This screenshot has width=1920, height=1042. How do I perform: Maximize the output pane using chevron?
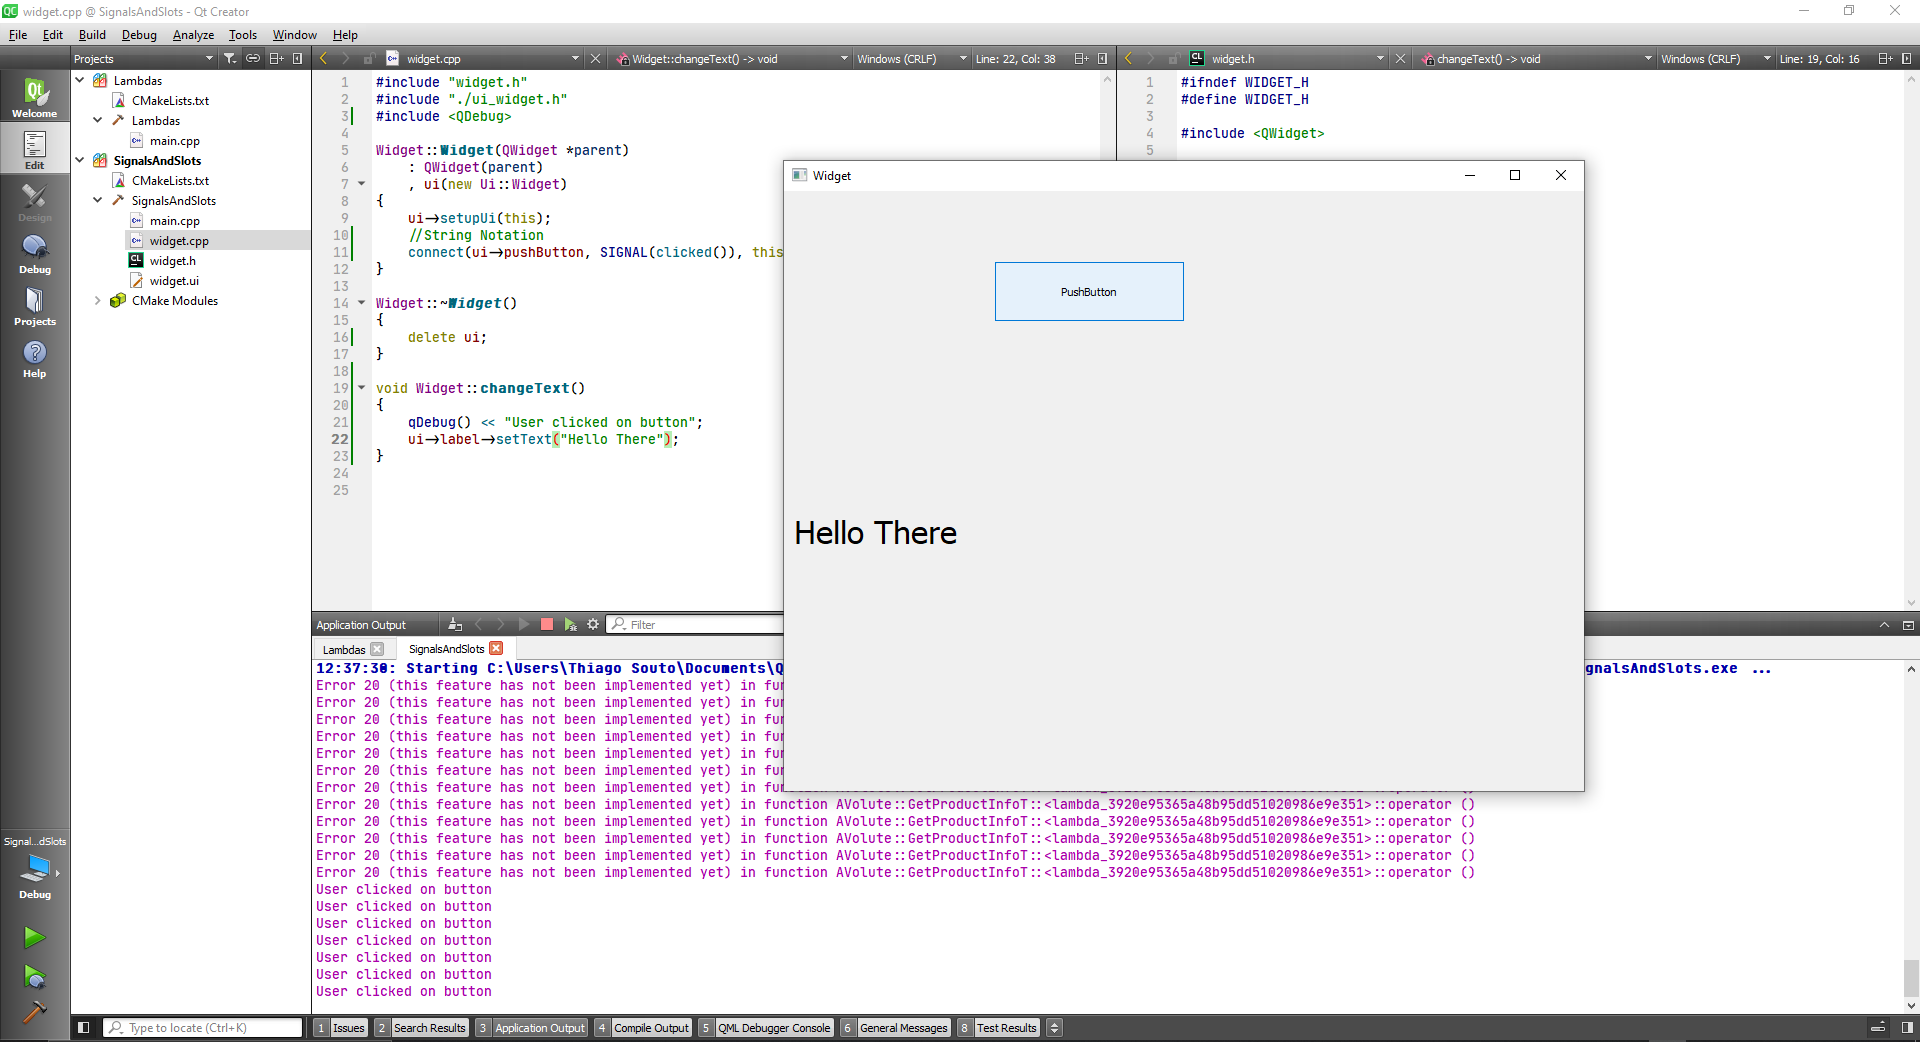click(1884, 625)
